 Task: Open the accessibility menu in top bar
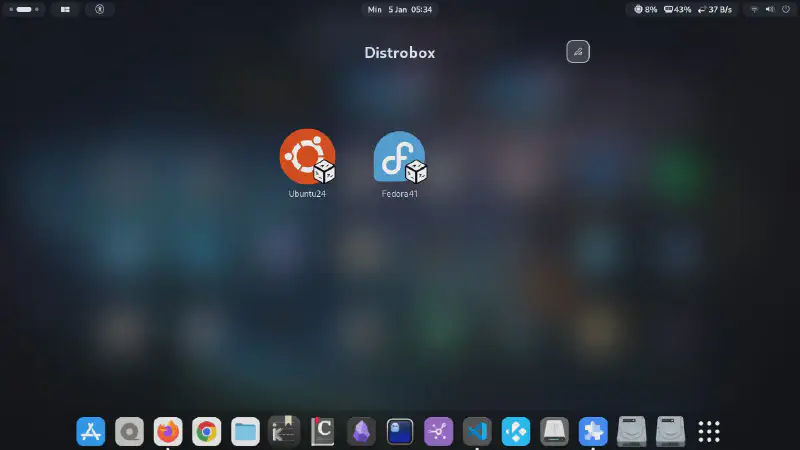click(x=99, y=9)
